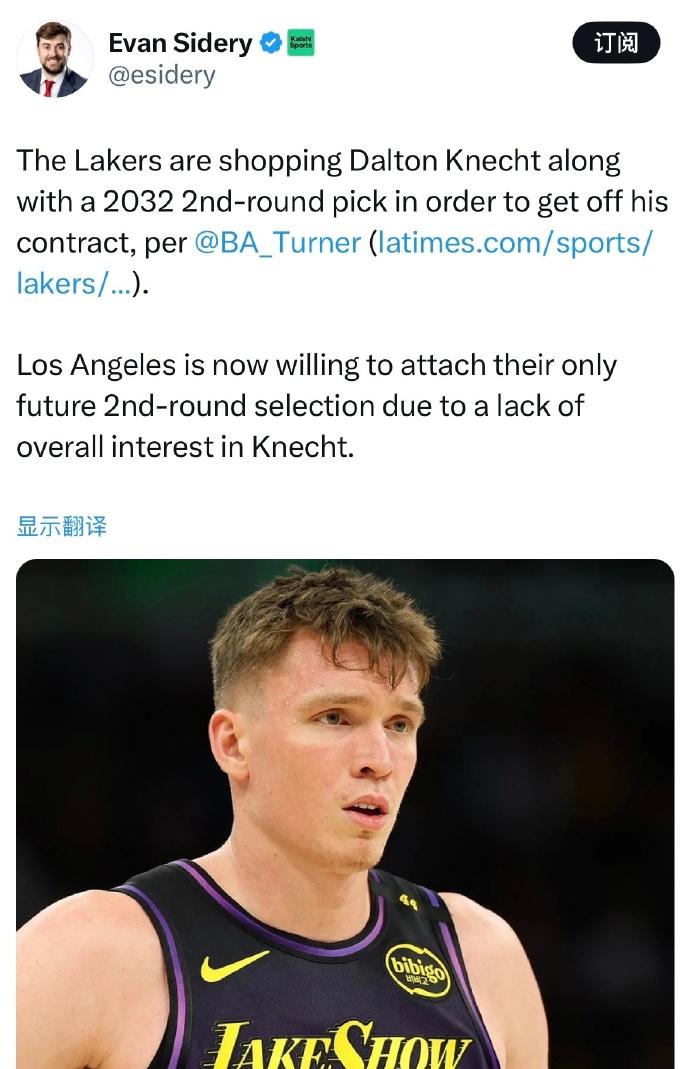Screen dimensions: 690x1069
Task: Click the phrase "overall interest in Knecht."
Action: [185, 447]
